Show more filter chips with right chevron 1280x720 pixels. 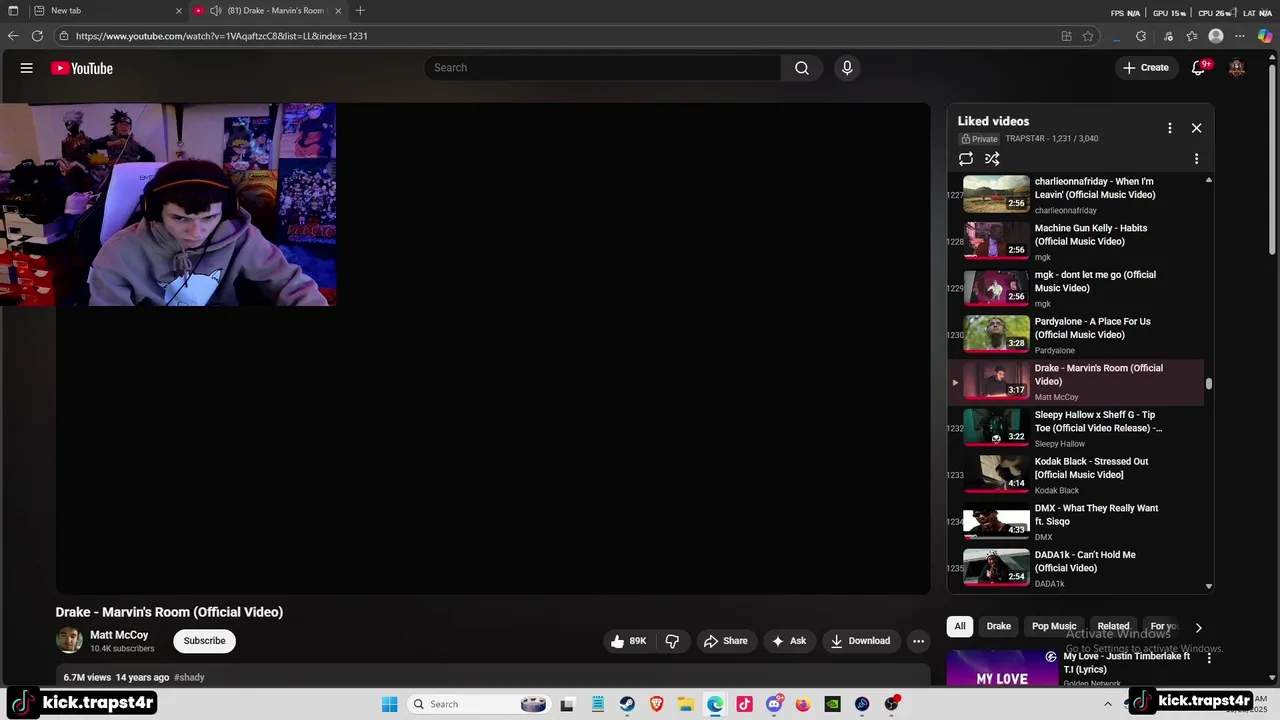(x=1198, y=627)
